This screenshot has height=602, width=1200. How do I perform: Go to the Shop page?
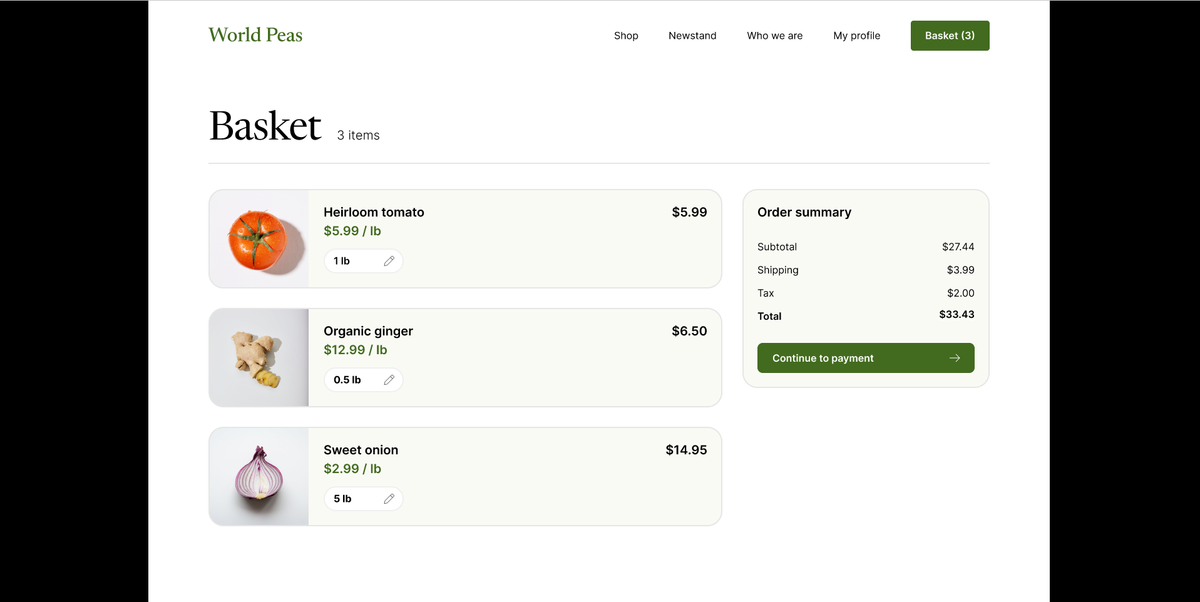click(x=626, y=36)
